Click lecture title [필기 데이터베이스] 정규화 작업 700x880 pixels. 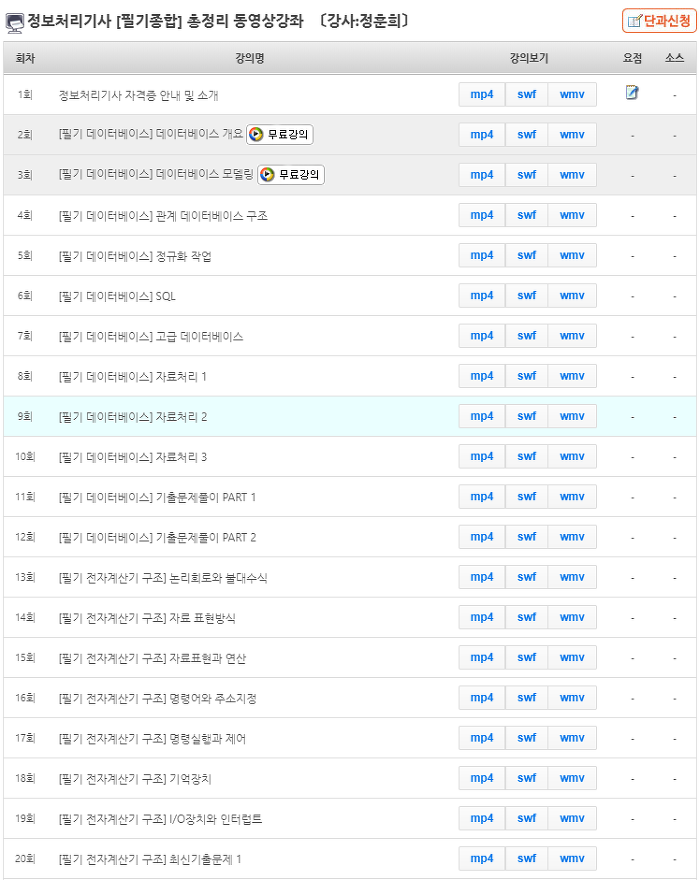tap(135, 256)
